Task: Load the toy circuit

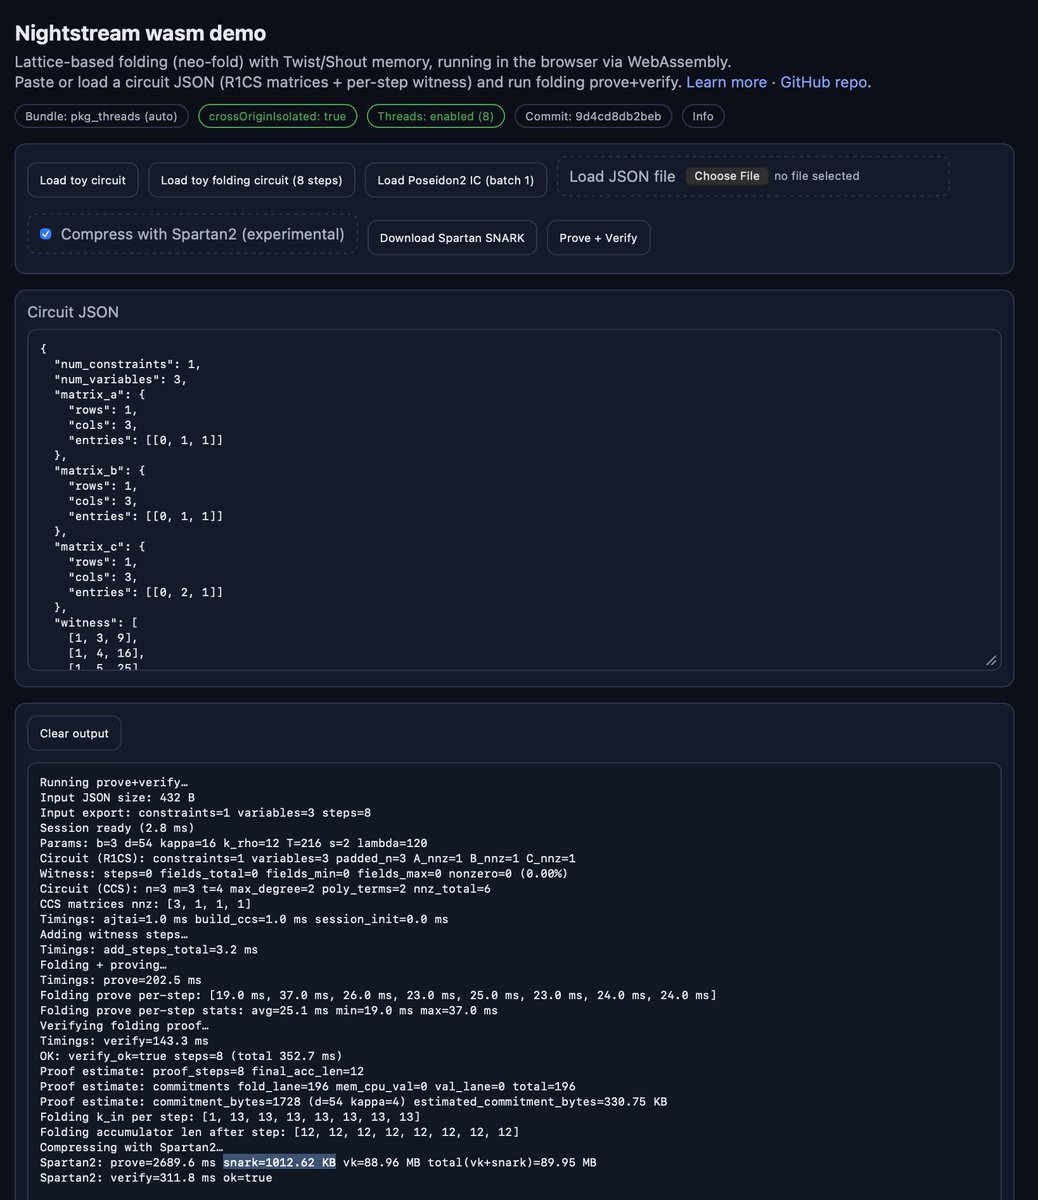Action: click(x=83, y=180)
